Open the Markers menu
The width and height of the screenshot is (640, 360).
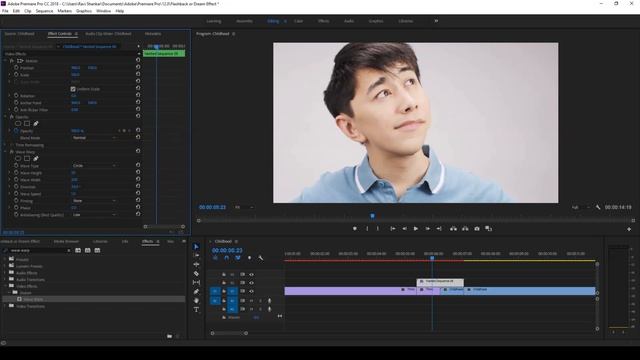pyautogui.click(x=64, y=11)
